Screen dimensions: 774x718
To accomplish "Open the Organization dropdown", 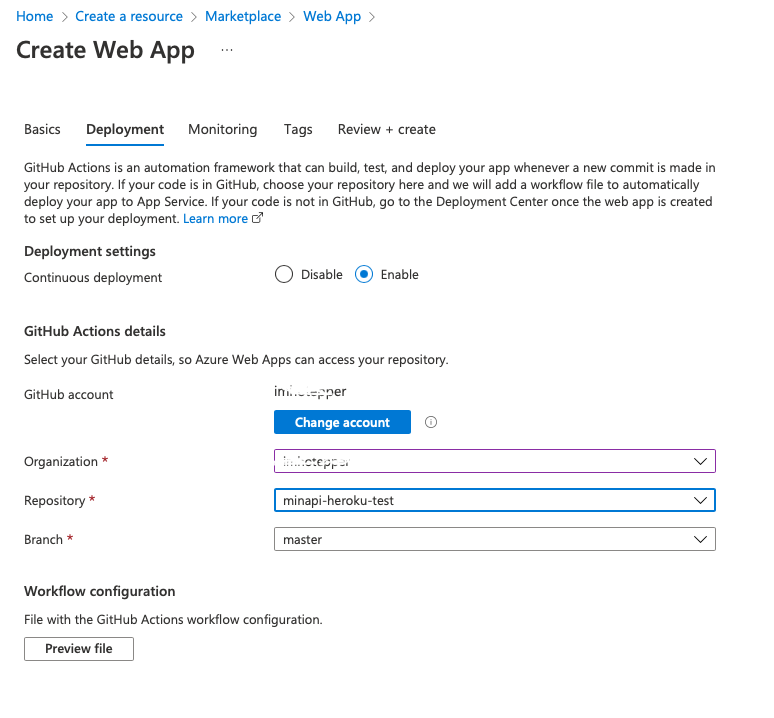I will (x=495, y=461).
